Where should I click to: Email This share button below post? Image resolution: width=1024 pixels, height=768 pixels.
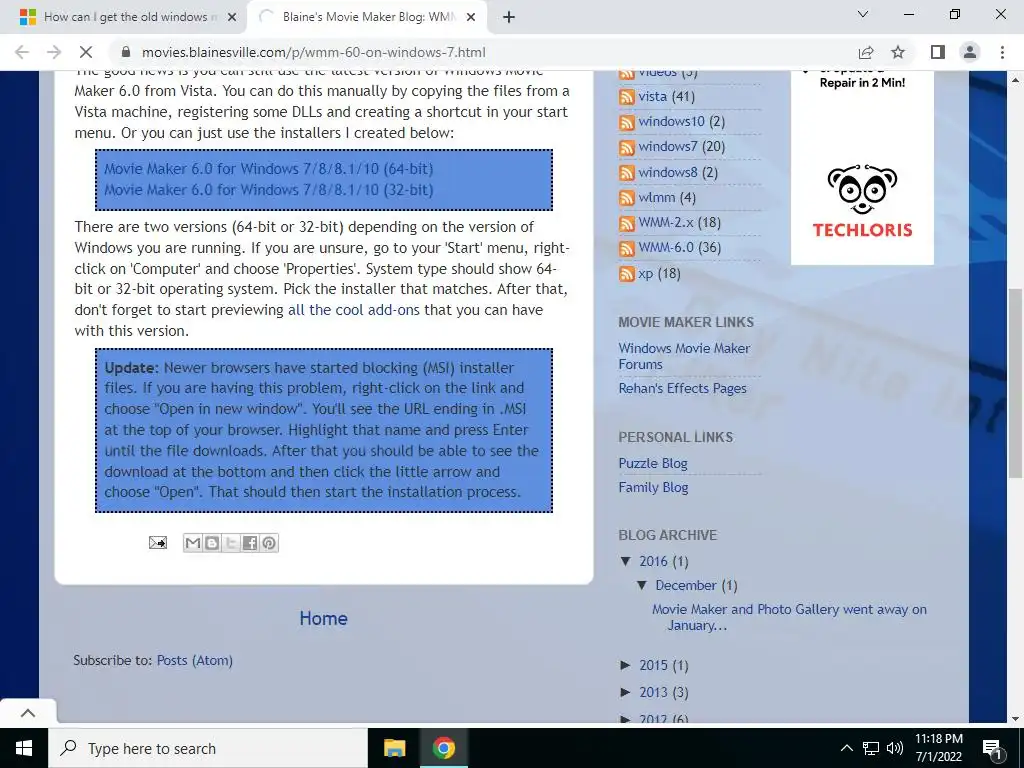click(x=193, y=543)
